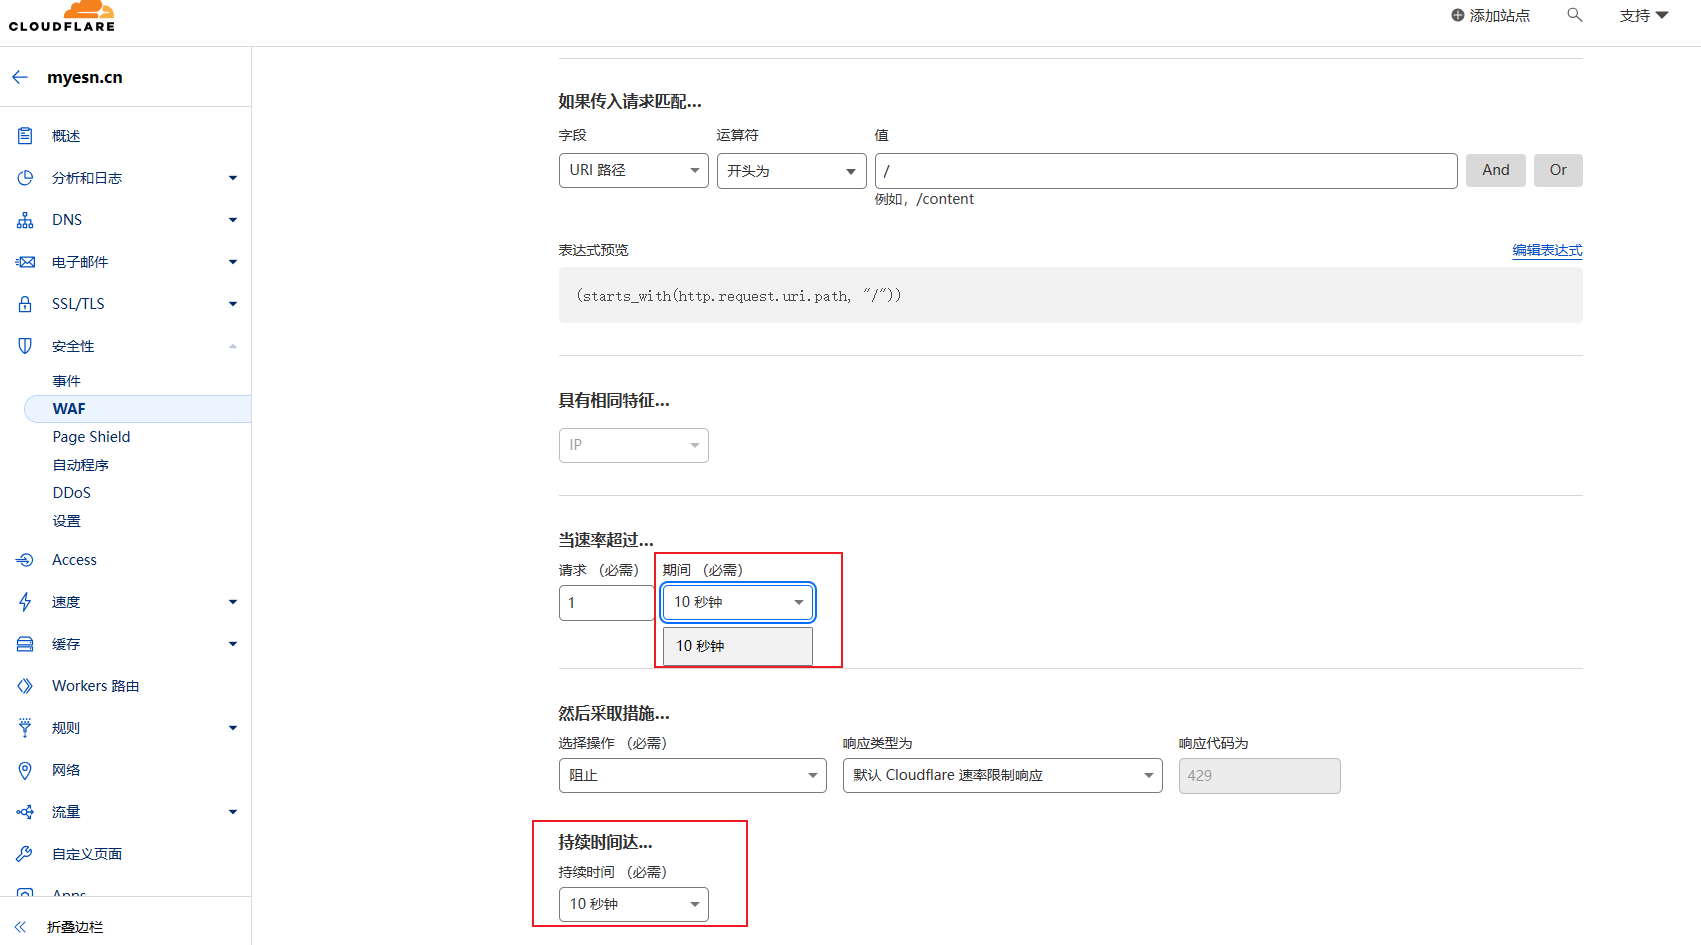The image size is (1701, 945).
Task: Click the 缓存 cache icon
Action: point(25,644)
